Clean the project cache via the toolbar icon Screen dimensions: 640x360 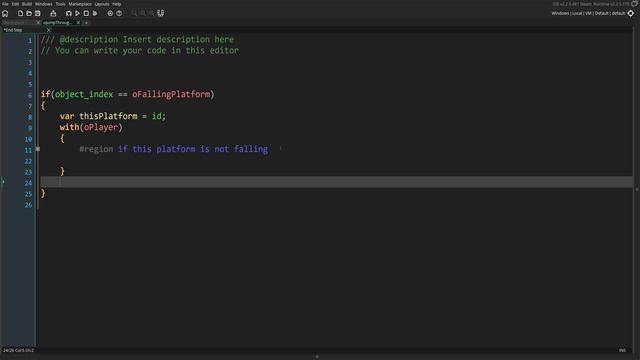[x=95, y=13]
